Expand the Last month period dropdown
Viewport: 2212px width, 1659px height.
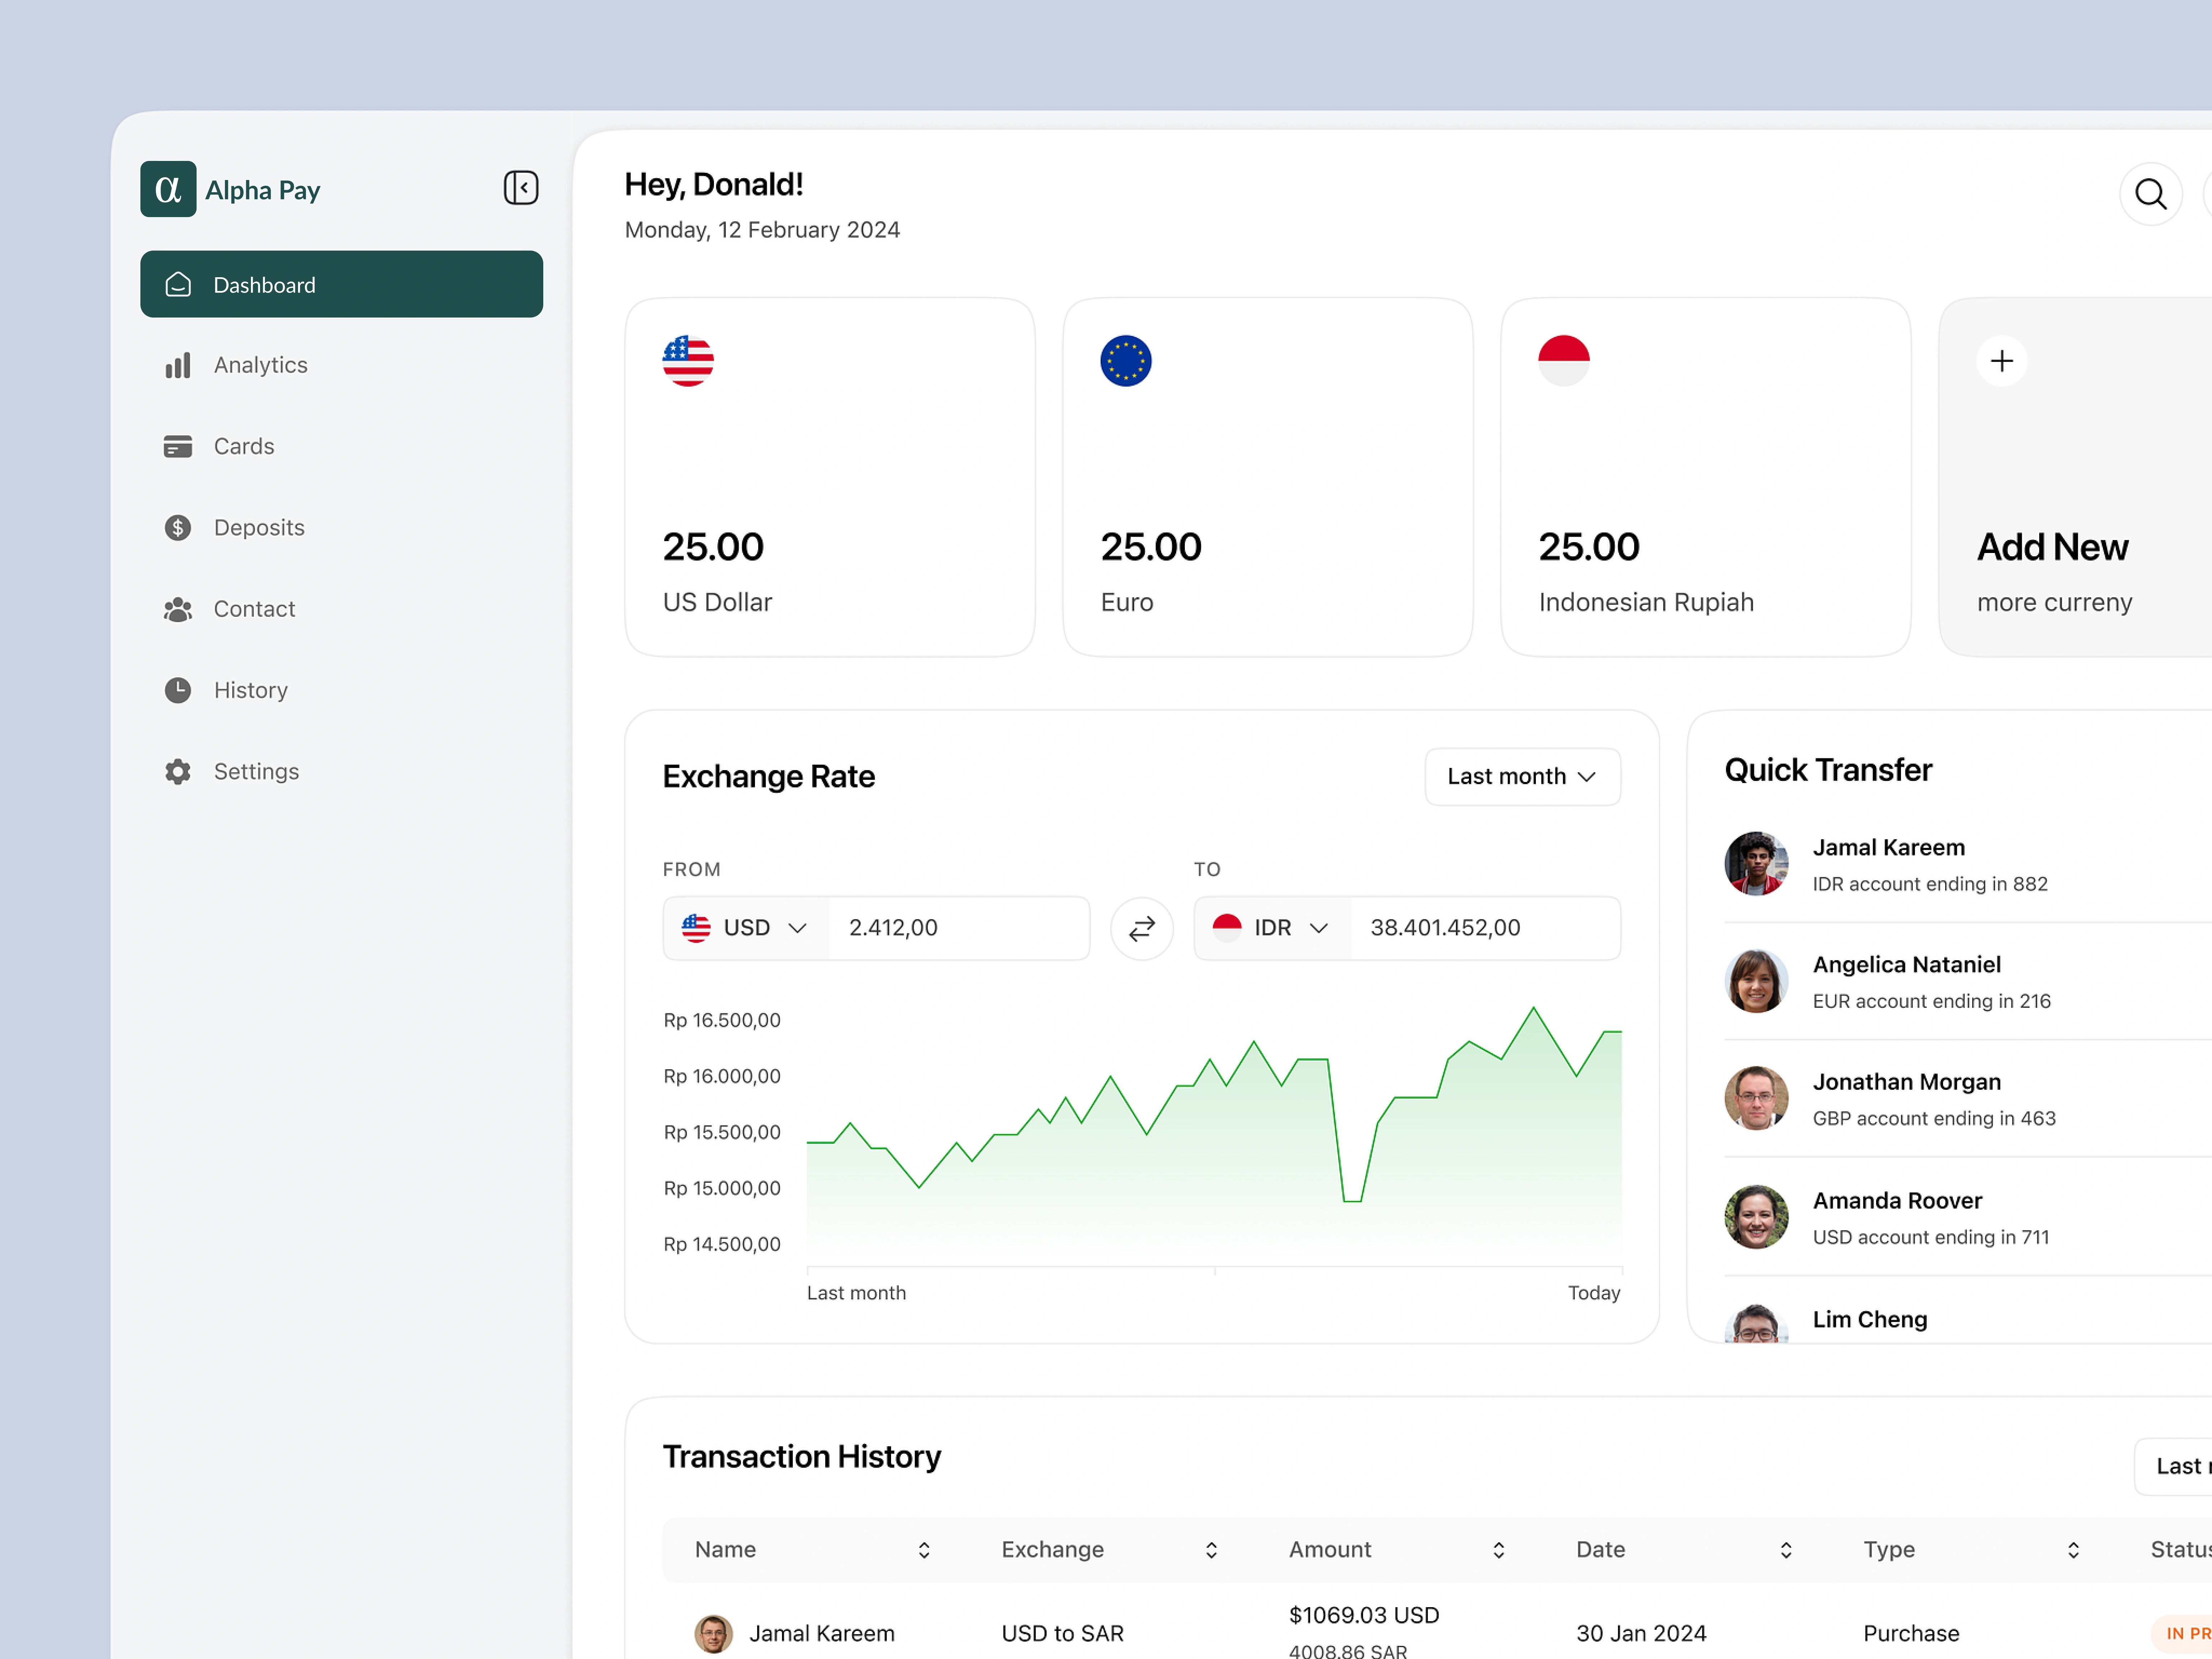coord(1521,777)
